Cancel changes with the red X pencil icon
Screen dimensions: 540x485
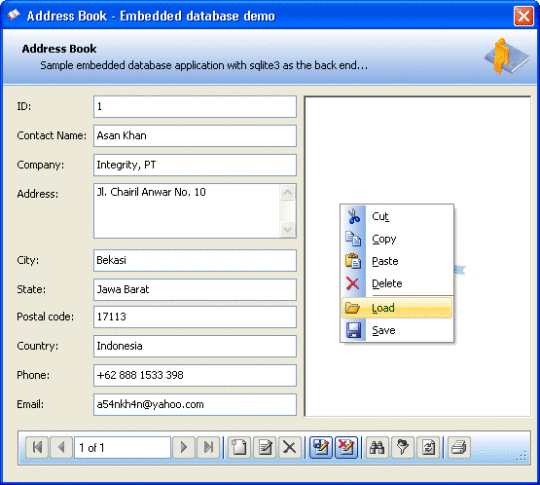tap(346, 447)
